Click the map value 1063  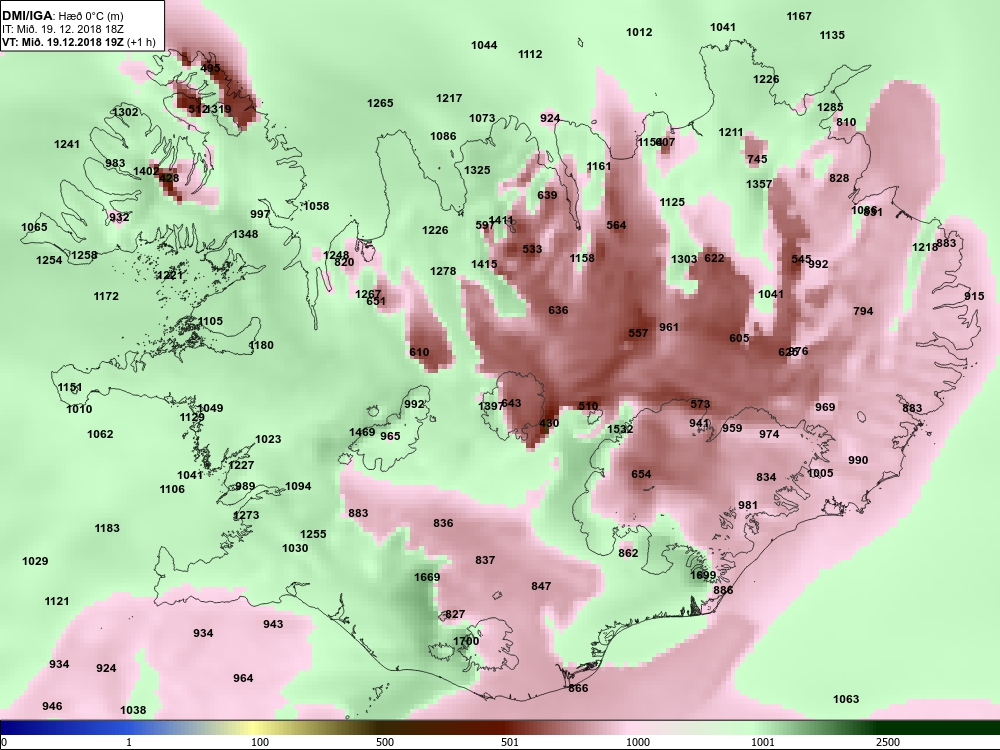pos(846,700)
